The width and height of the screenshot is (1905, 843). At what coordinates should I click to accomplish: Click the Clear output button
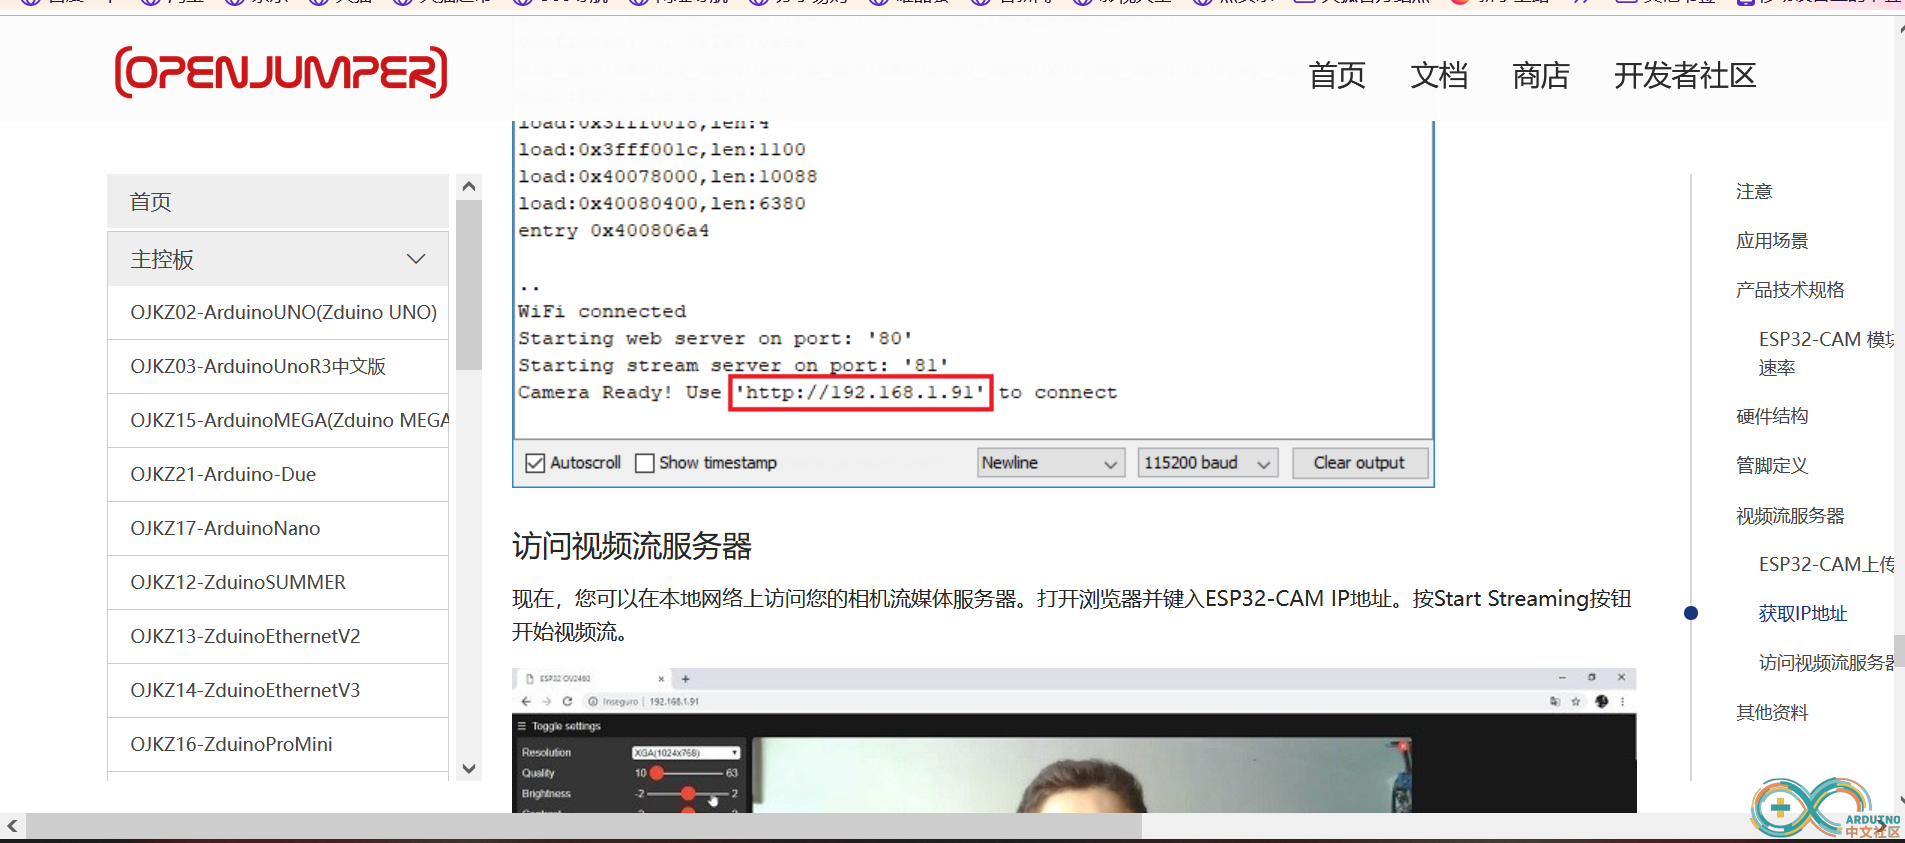(x=1359, y=463)
